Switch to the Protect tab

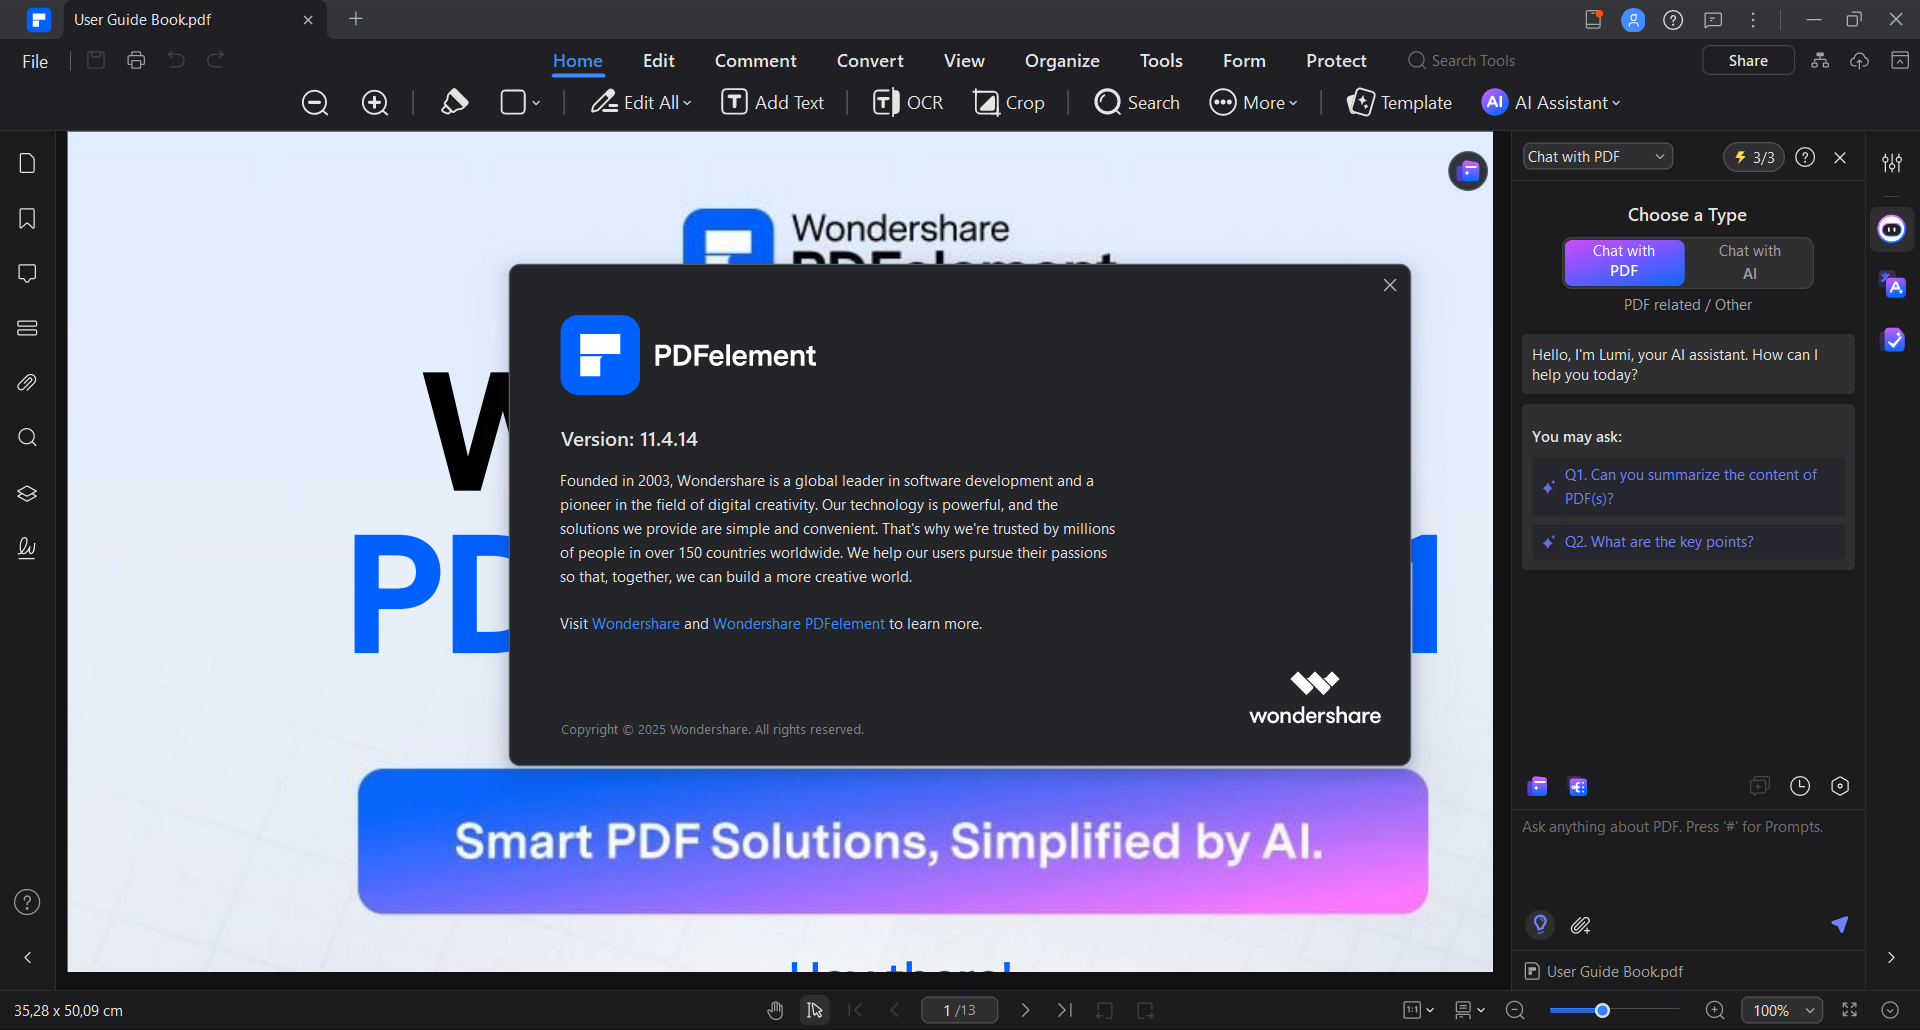tap(1336, 60)
